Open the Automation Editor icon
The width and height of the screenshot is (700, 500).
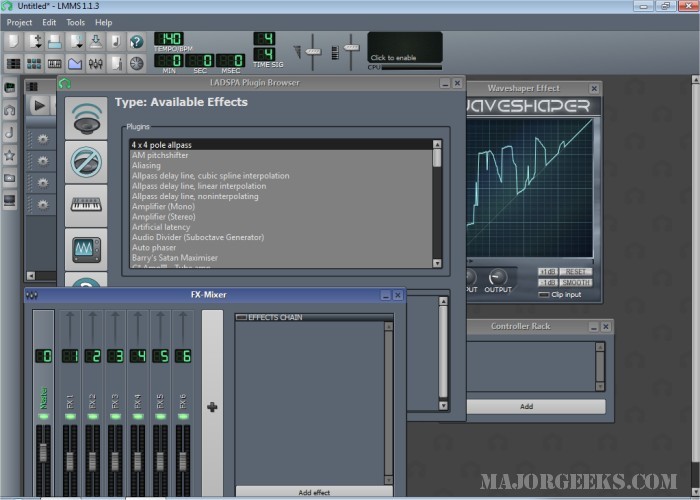click(75, 63)
